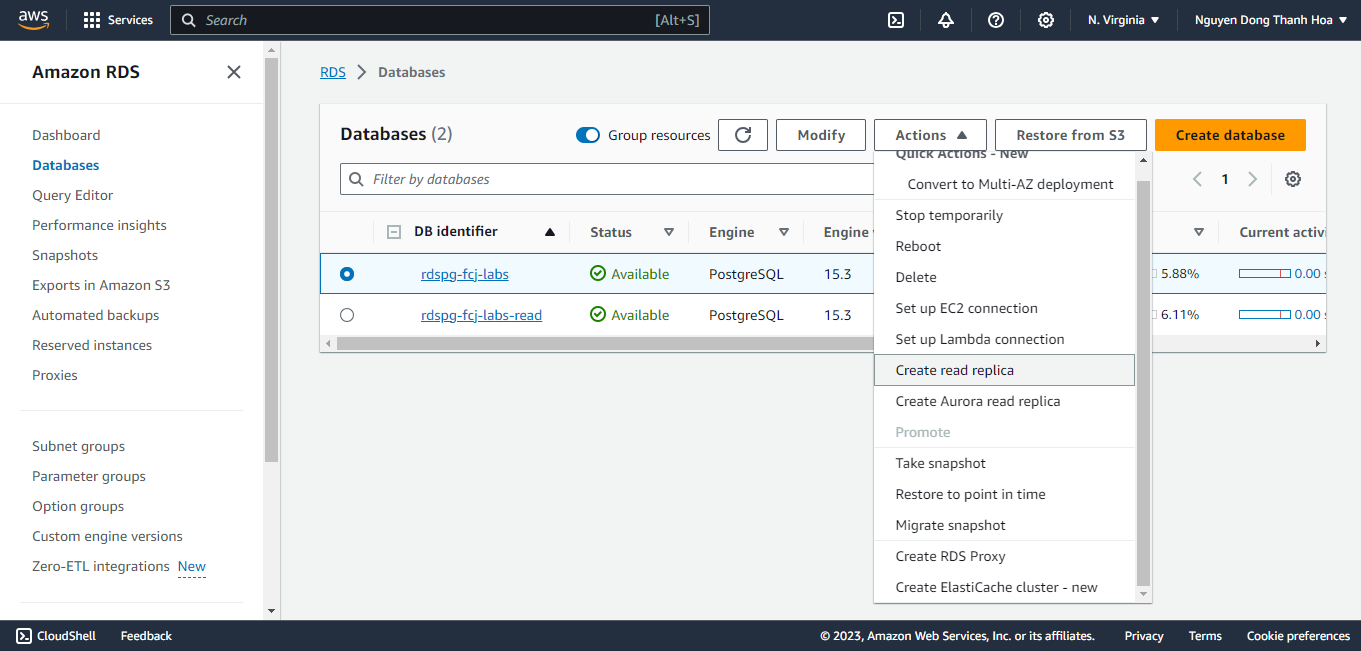Choose Set up Lambda connection
1361x651 pixels.
pos(1005,339)
